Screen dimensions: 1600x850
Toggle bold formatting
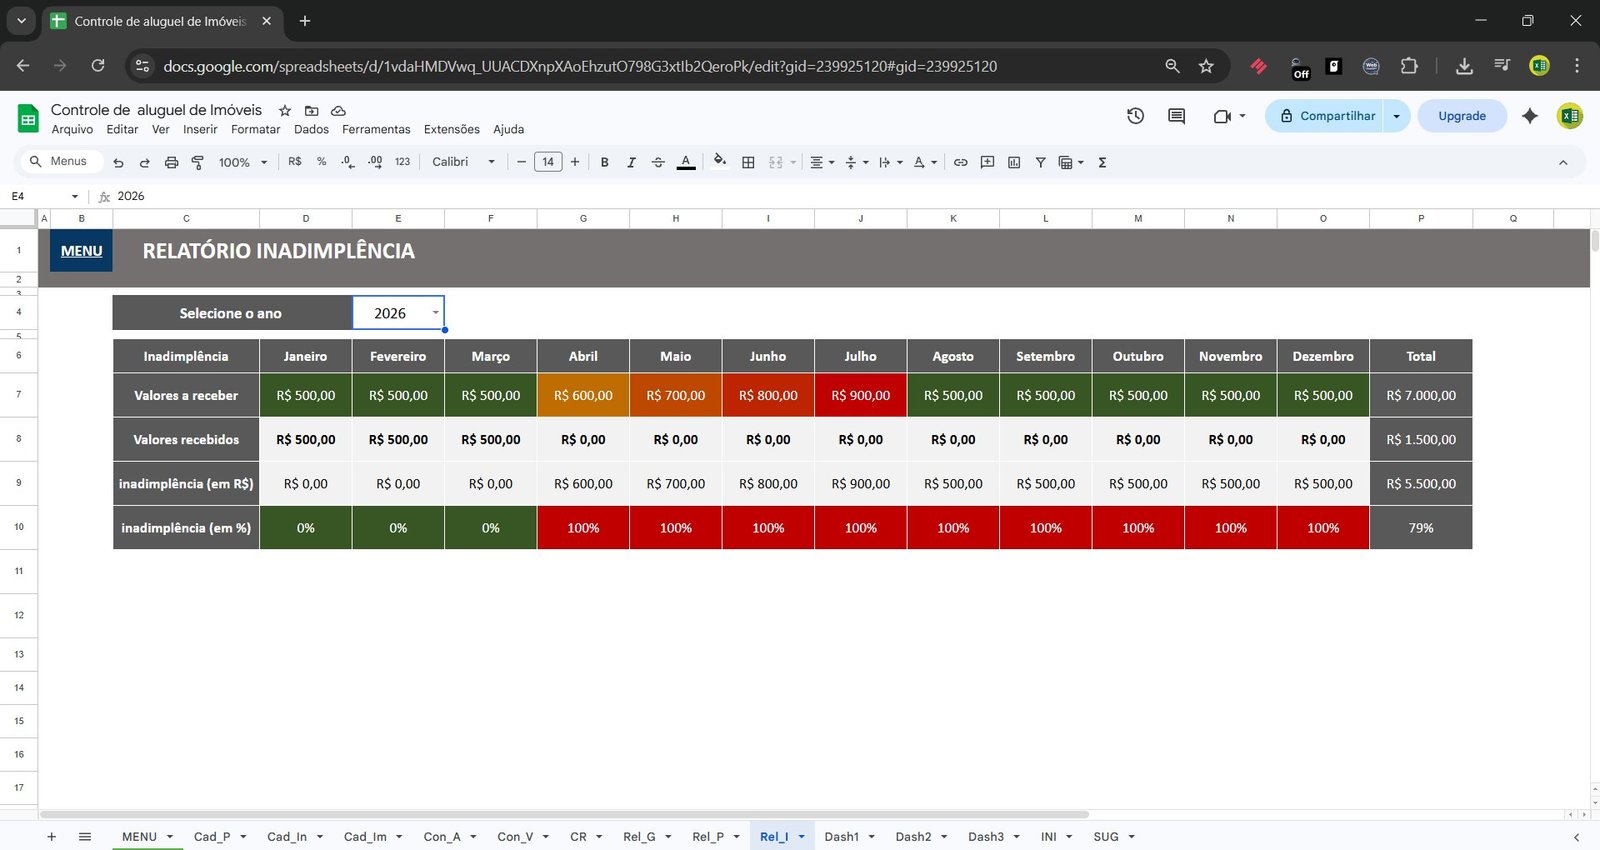(604, 162)
